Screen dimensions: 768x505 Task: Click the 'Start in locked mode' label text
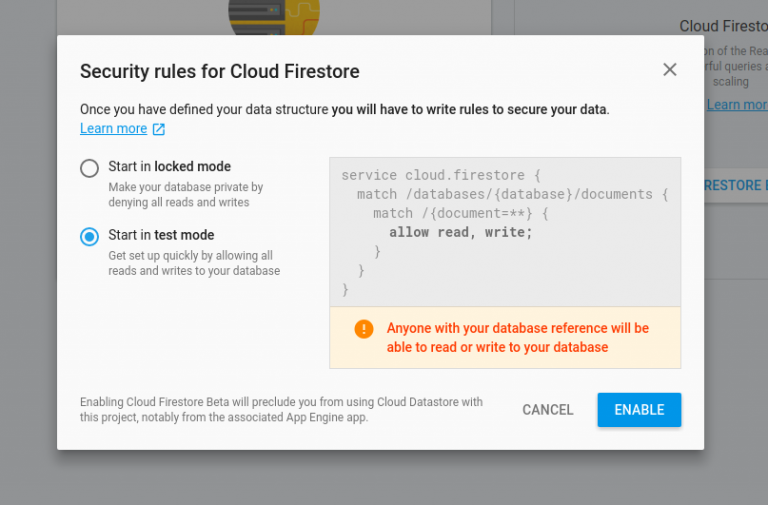(169, 167)
